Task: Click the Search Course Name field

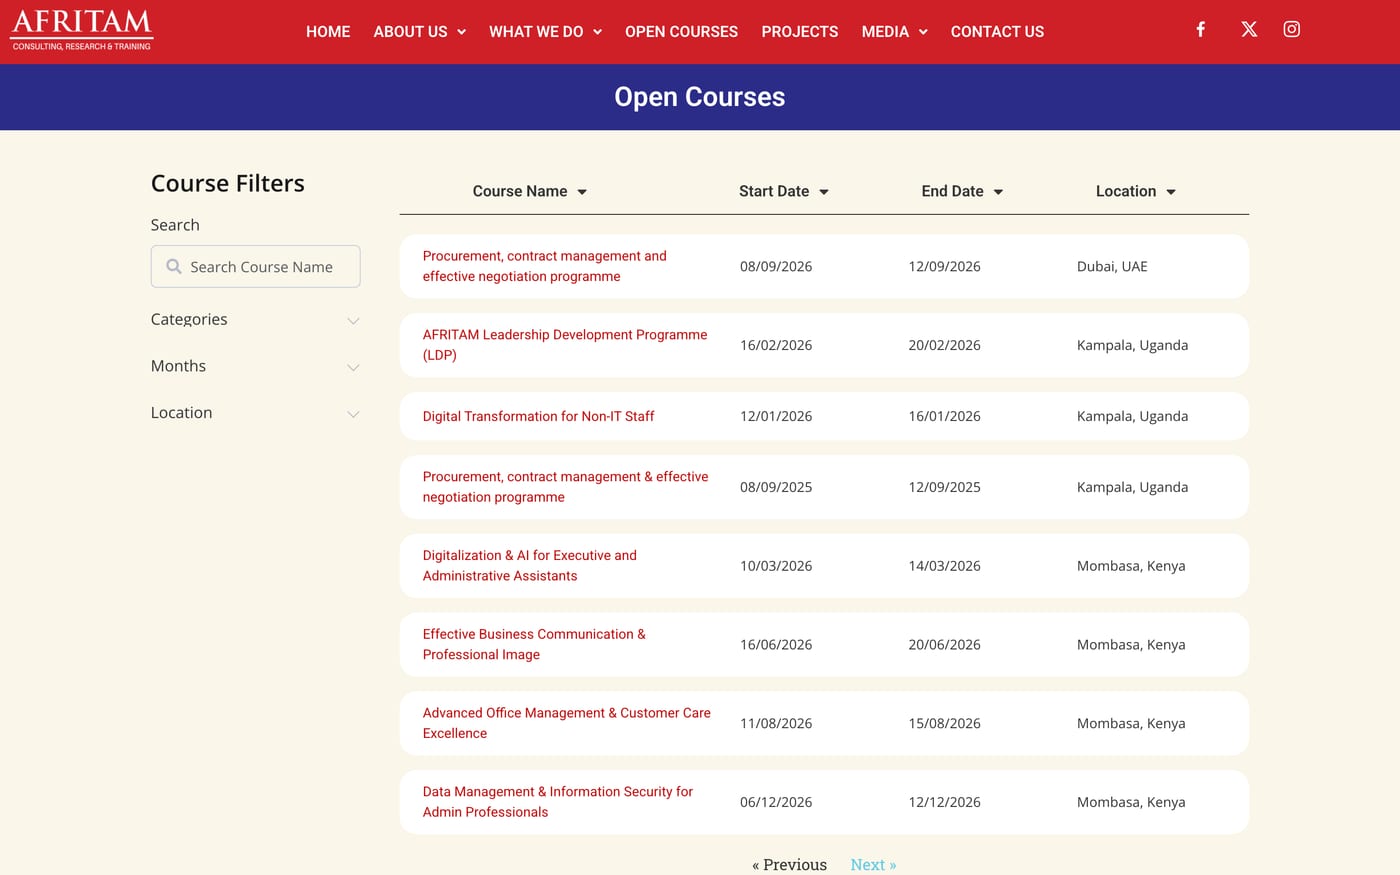Action: click(256, 266)
